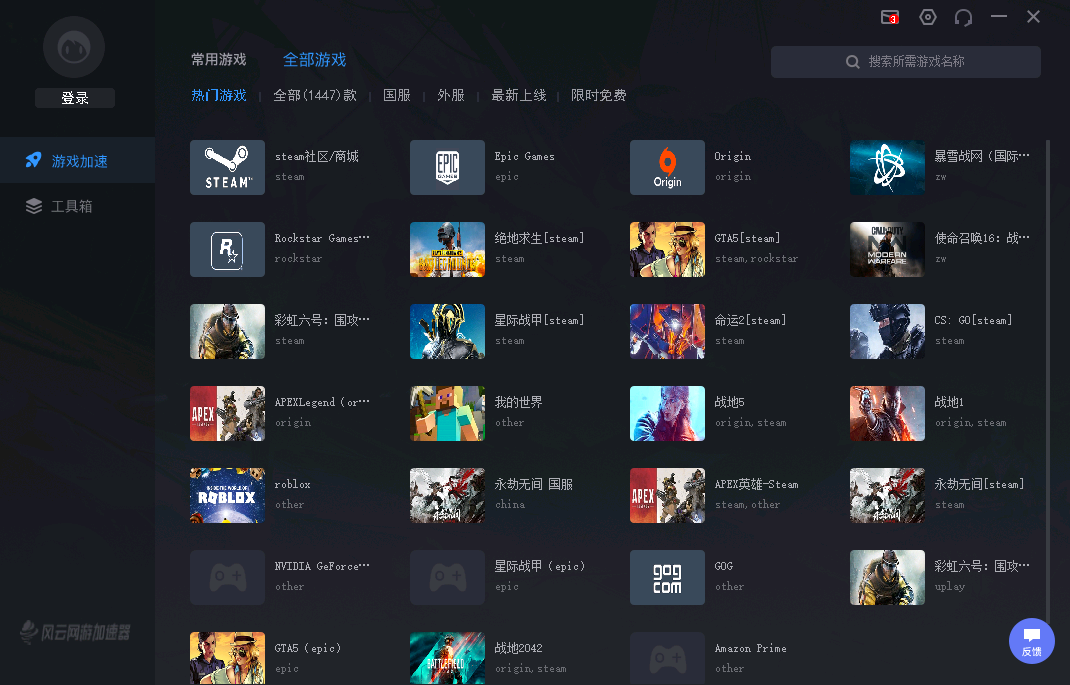Screen dimensions: 1070x685
Task: Click the game list vertical scrollbar
Action: tap(1048, 382)
